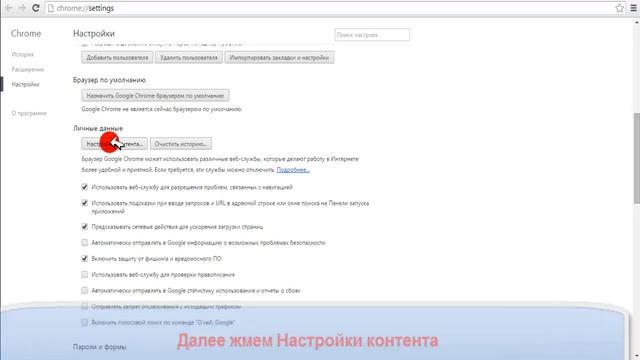Enable Do Not Track request checkbox

(x=84, y=306)
